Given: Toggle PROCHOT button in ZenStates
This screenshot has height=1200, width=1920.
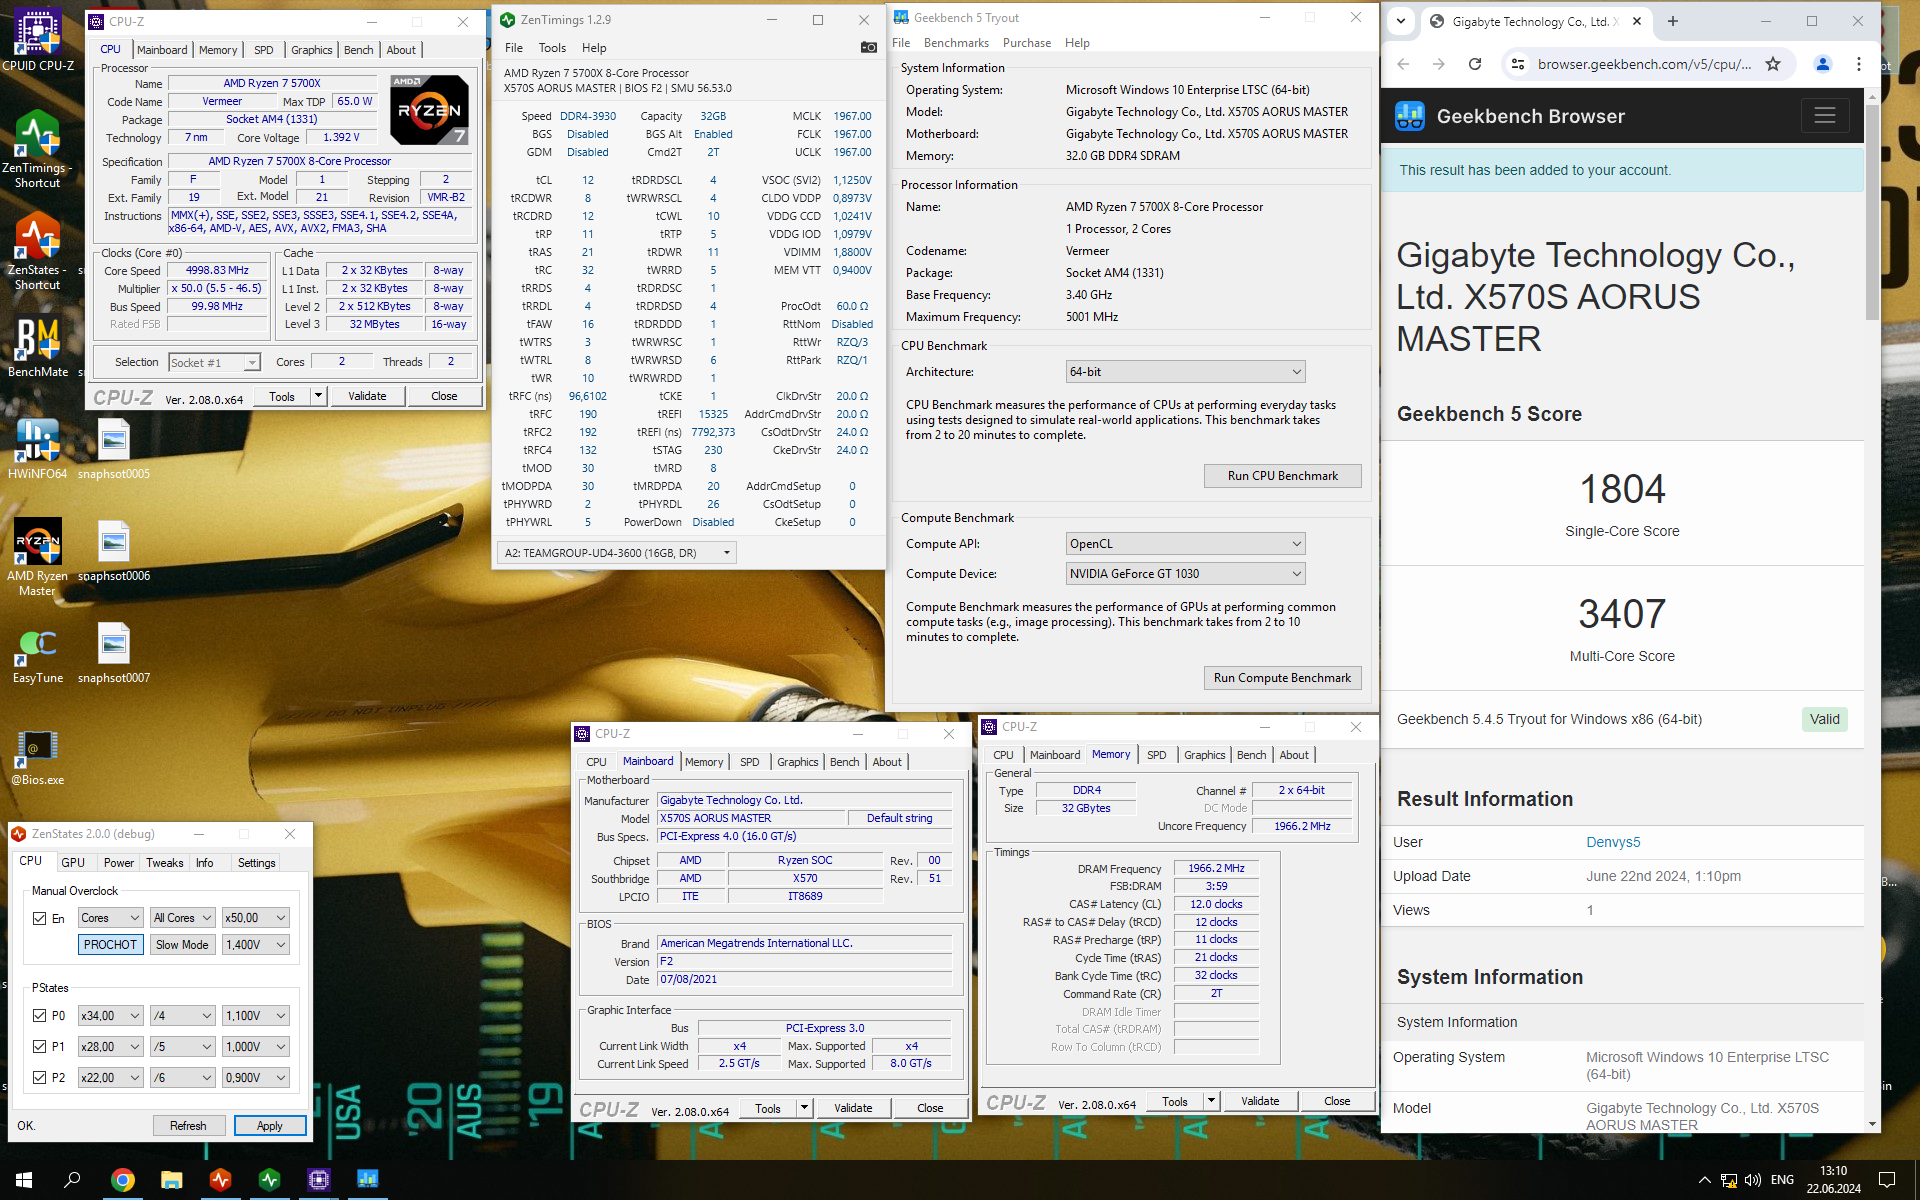Looking at the screenshot, I should click(110, 944).
